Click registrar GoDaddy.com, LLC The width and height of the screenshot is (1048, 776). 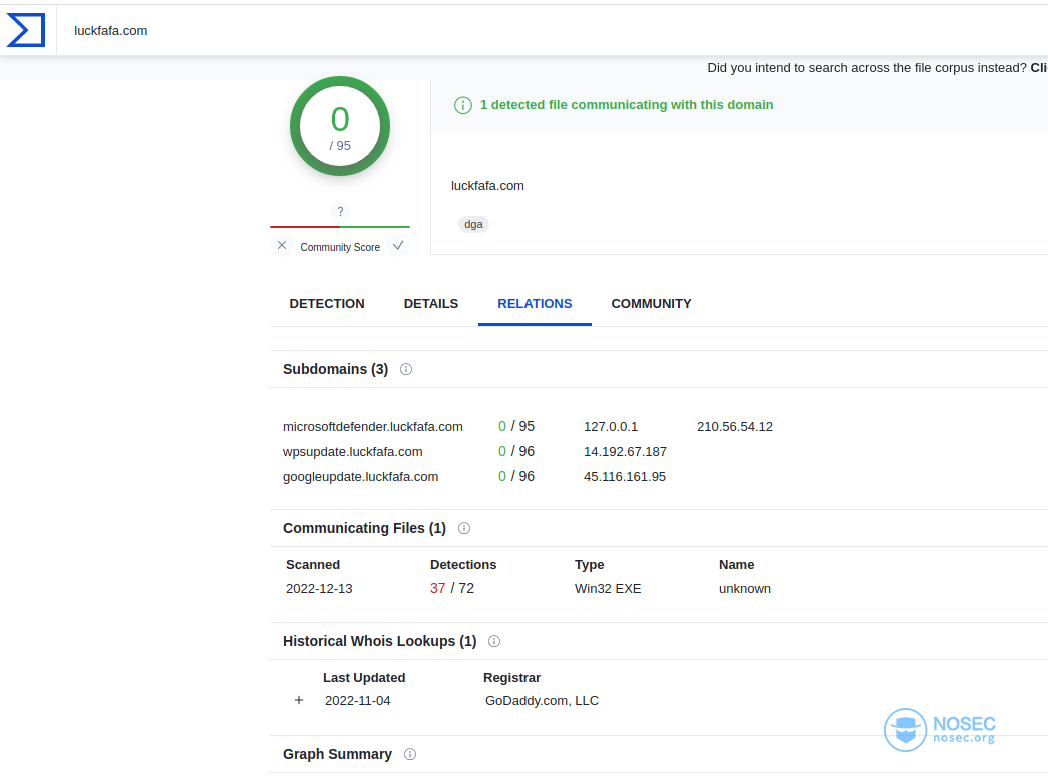pyautogui.click(x=542, y=700)
